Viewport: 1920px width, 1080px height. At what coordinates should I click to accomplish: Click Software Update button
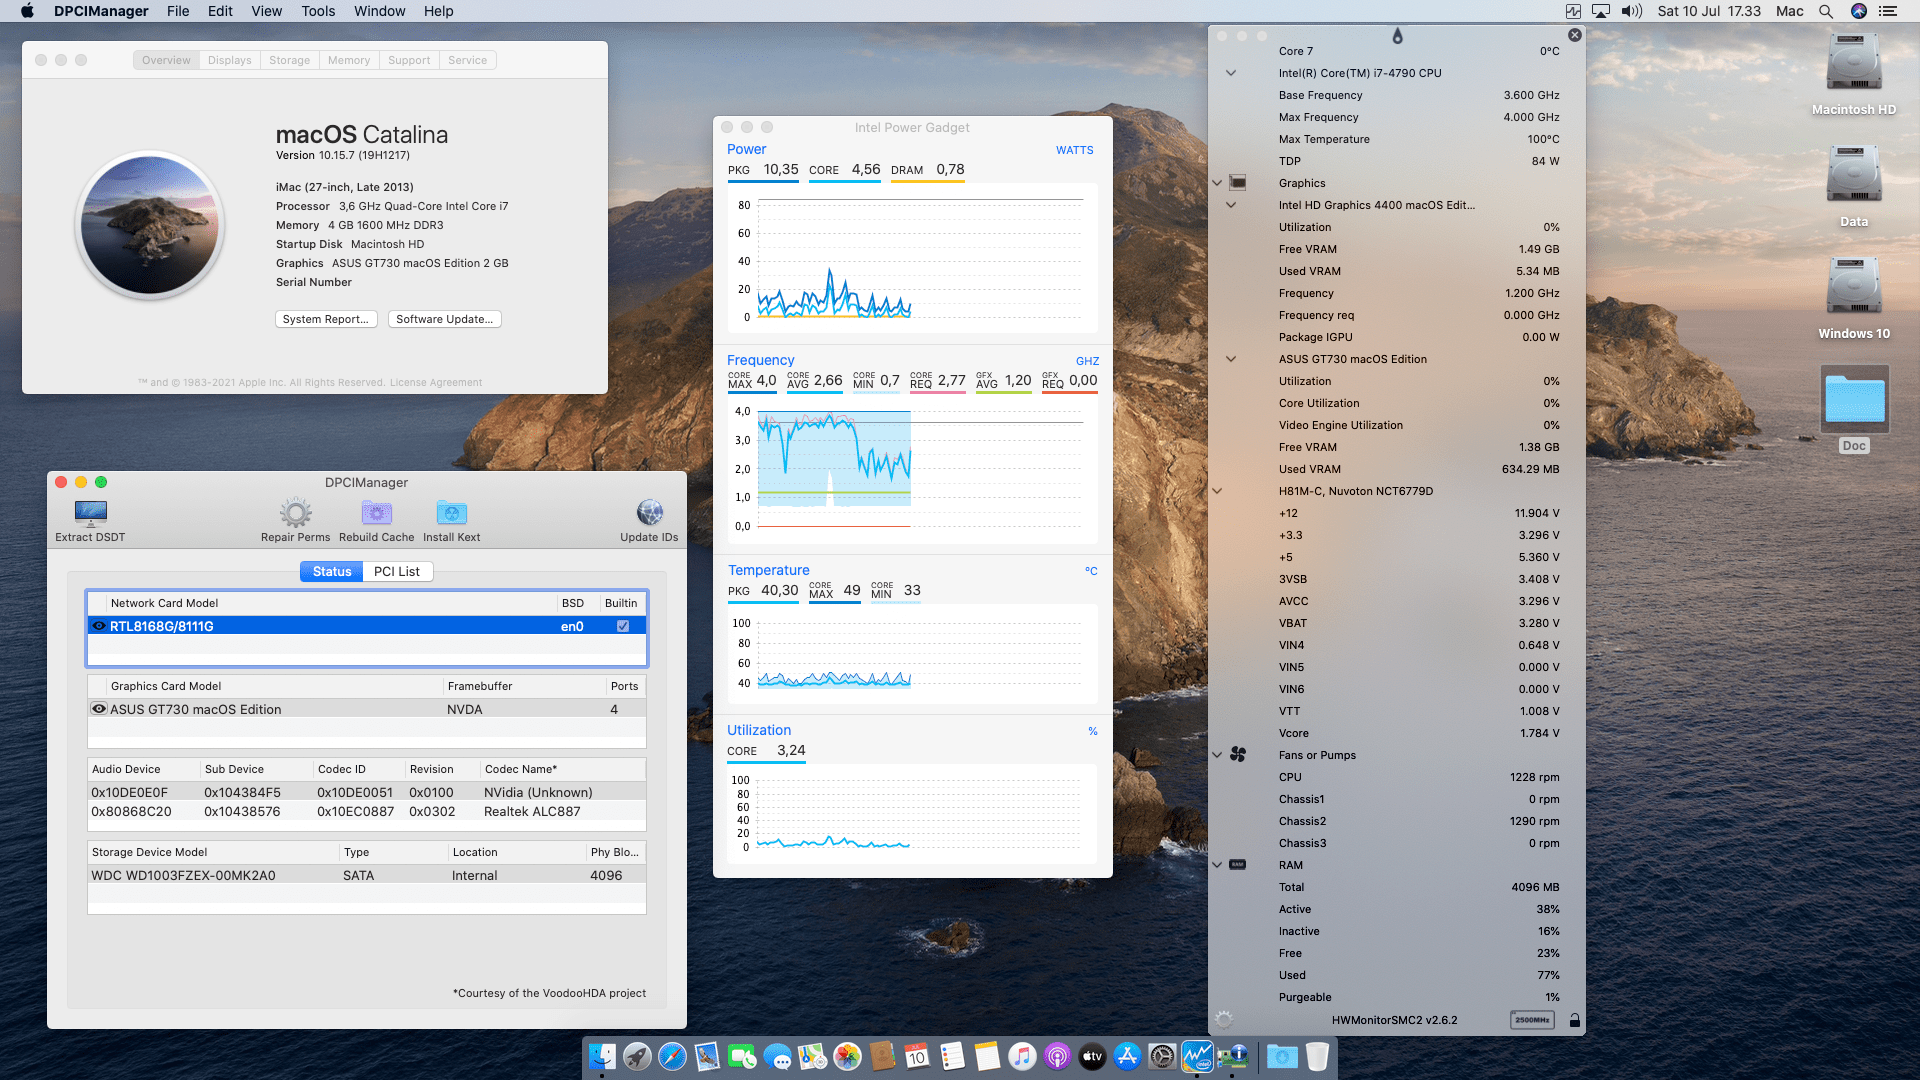coord(445,319)
